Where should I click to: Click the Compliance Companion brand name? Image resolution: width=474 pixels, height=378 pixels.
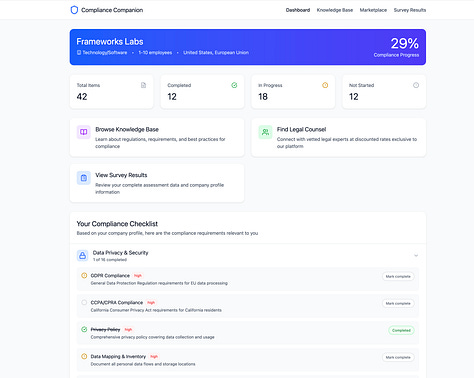[112, 10]
